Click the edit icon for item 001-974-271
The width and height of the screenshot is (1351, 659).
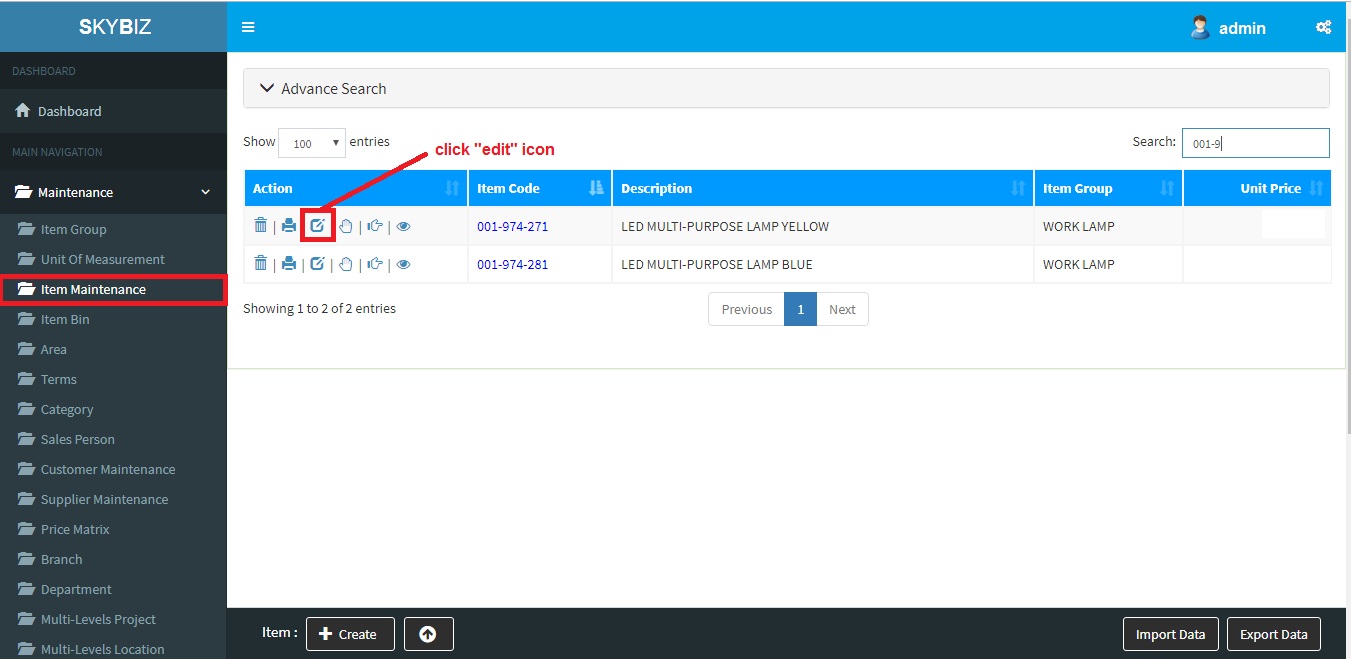[x=317, y=226]
